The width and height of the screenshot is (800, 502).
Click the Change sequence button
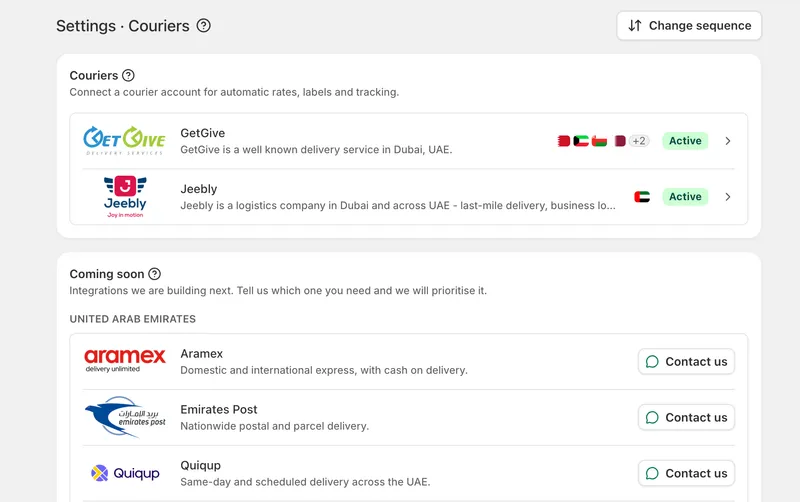pyautogui.click(x=689, y=26)
